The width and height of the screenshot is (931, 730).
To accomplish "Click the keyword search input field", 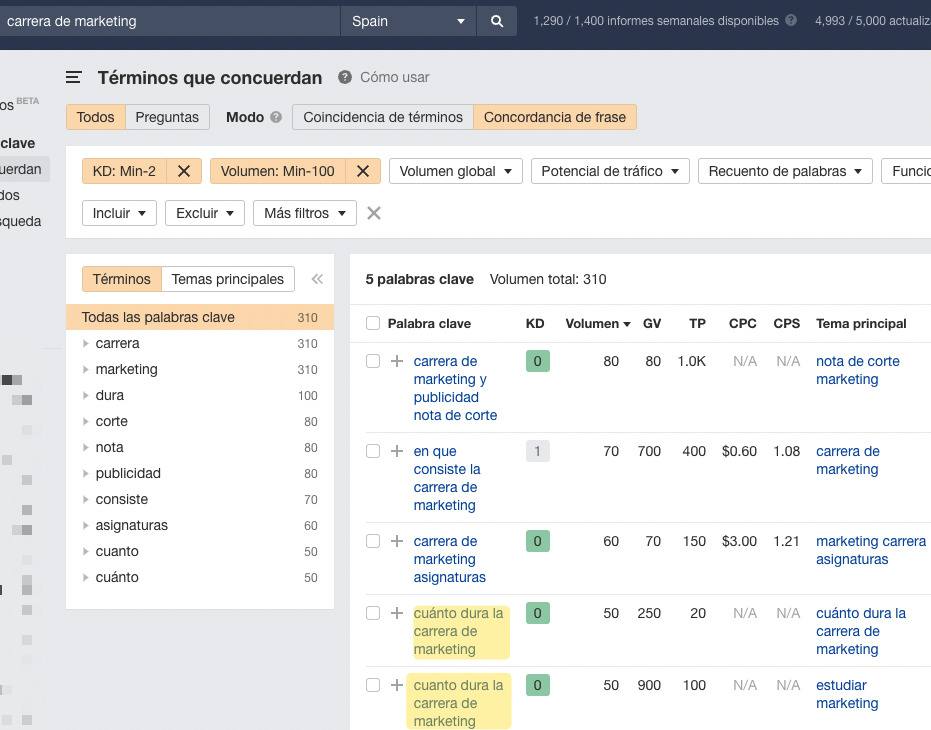I will (170, 21).
